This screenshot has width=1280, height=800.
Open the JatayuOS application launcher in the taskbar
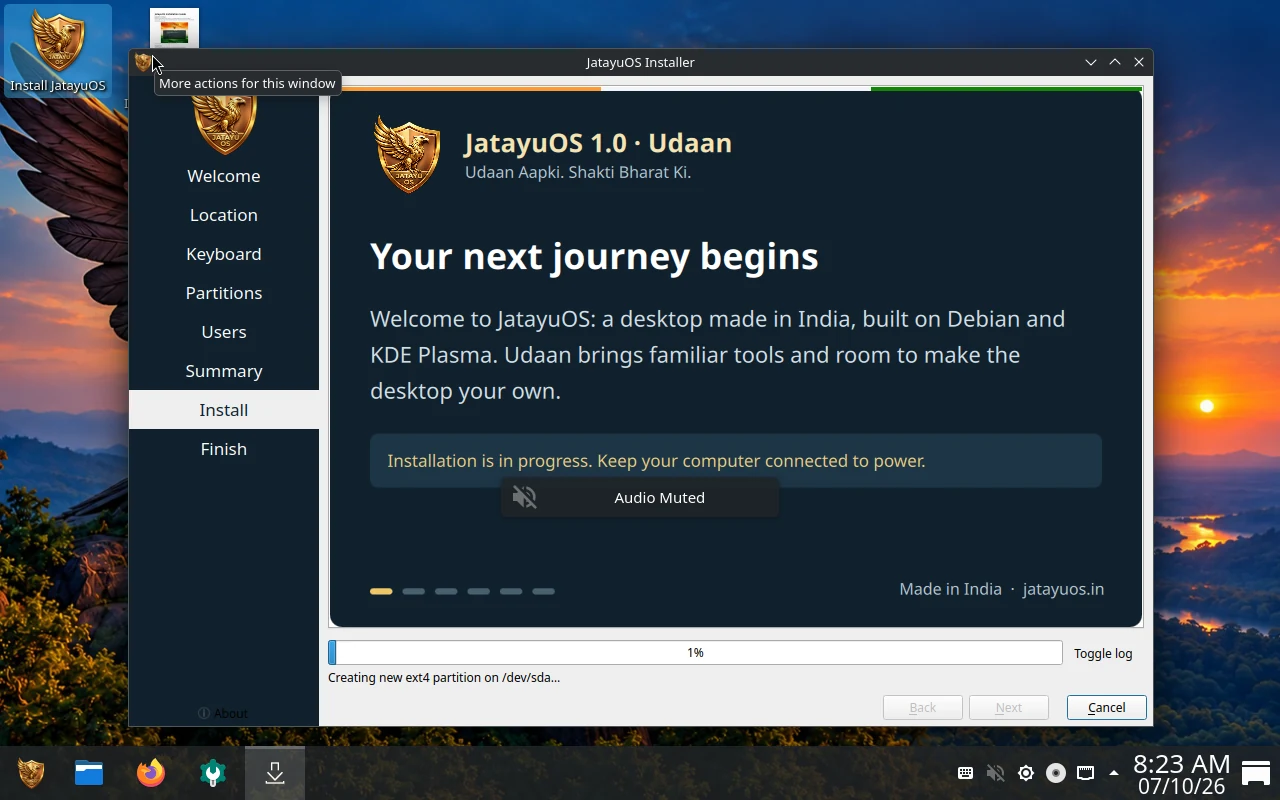pos(31,773)
